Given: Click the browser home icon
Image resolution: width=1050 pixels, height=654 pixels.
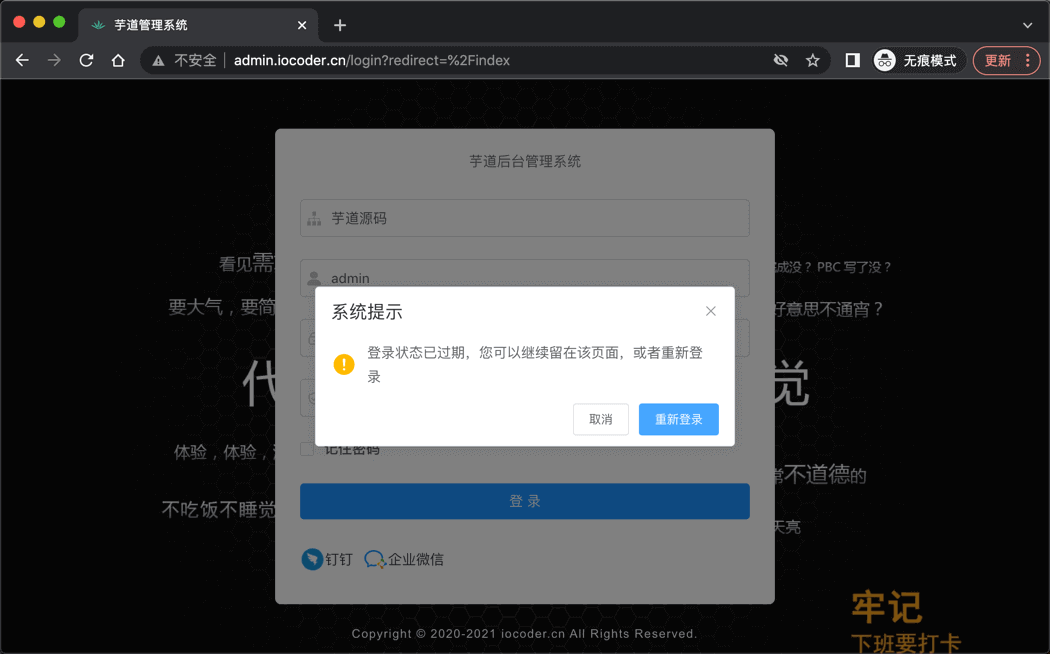Looking at the screenshot, I should click(x=118, y=60).
